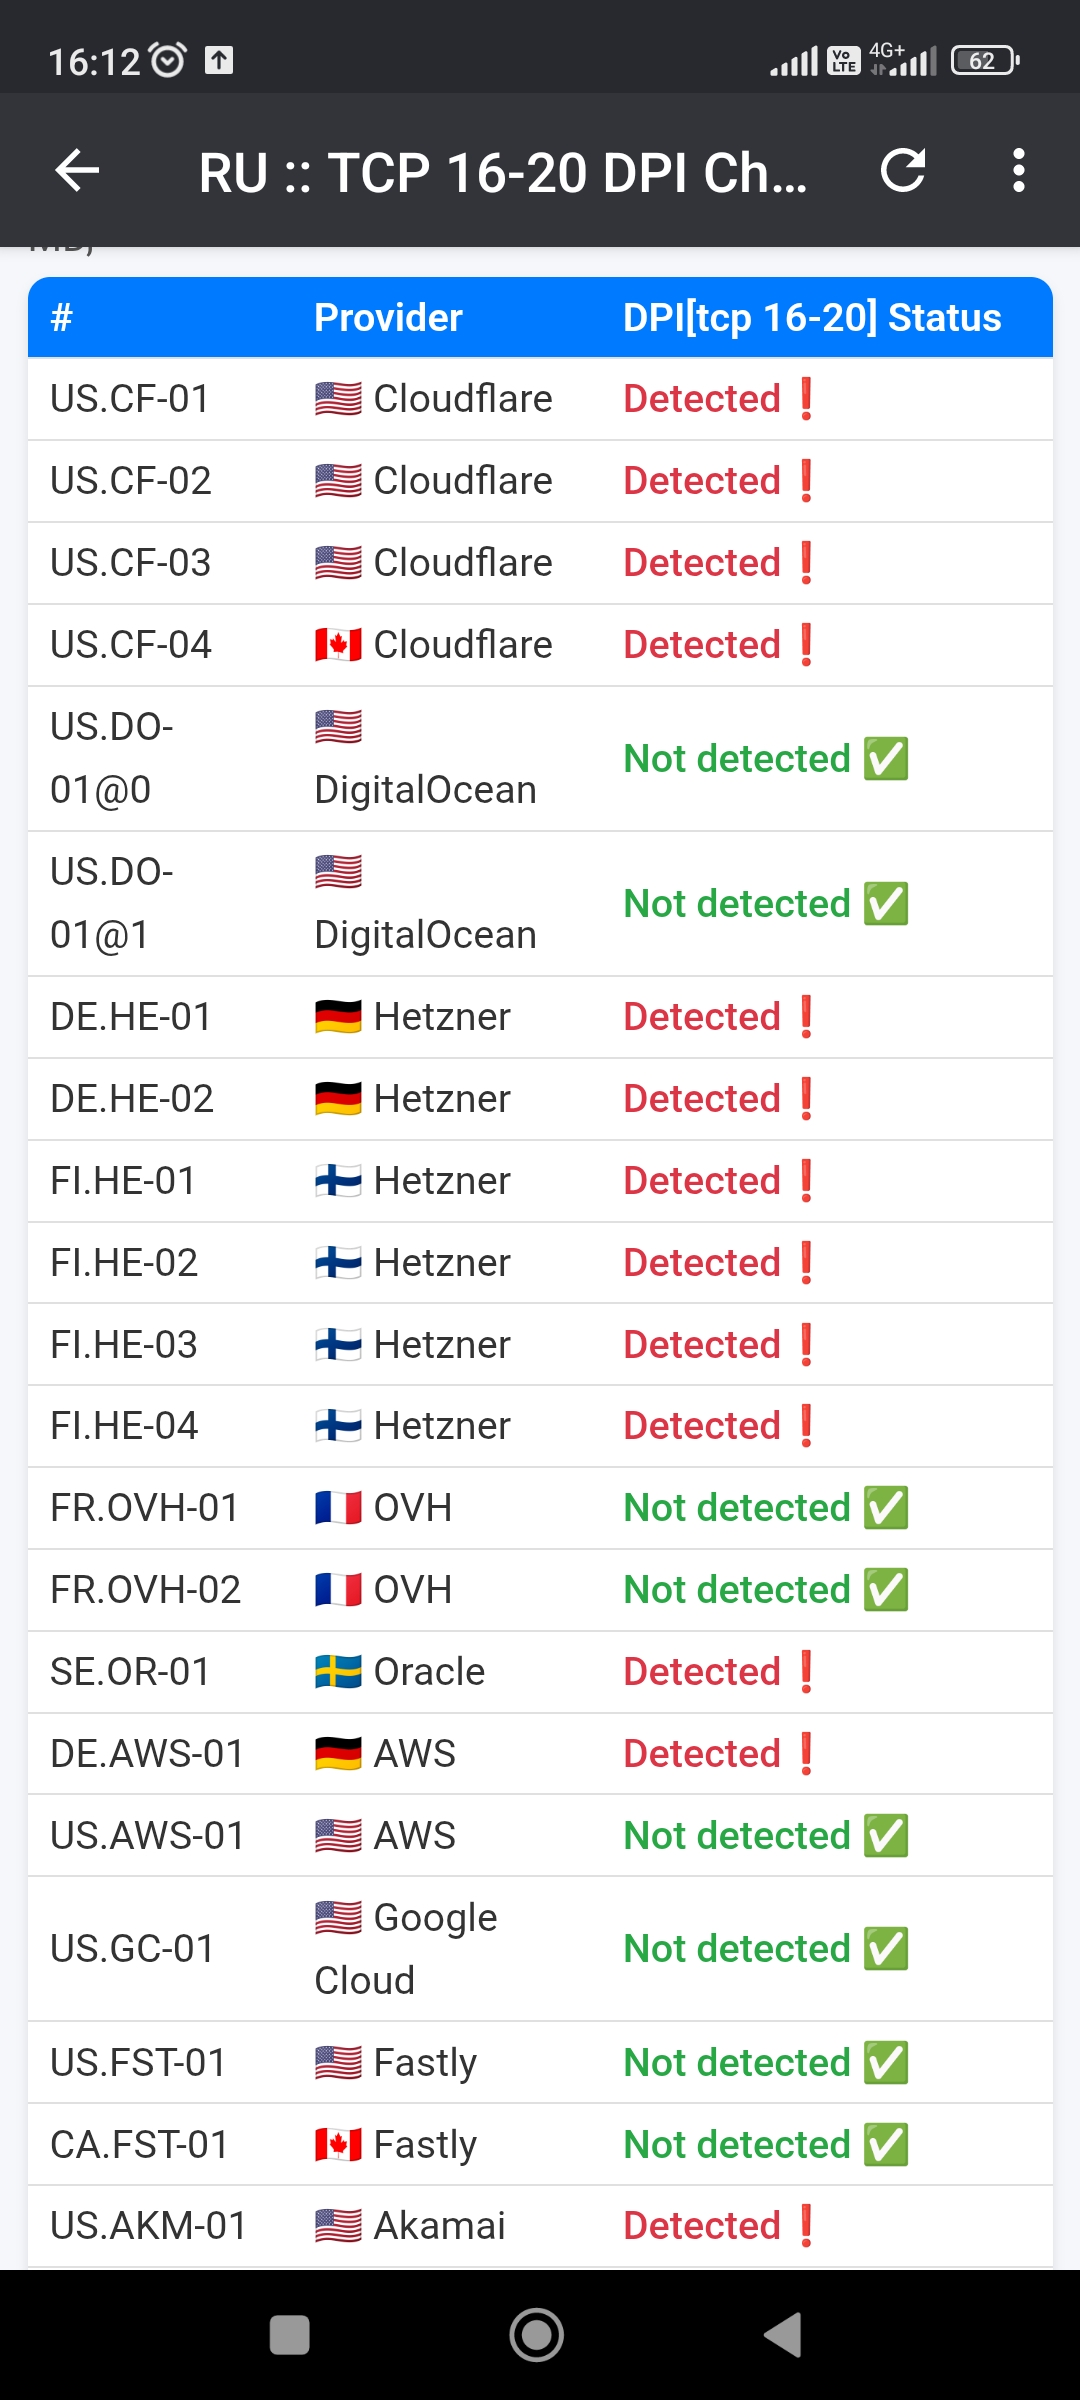Tap the Google Cloud provider name

pos(406,1949)
